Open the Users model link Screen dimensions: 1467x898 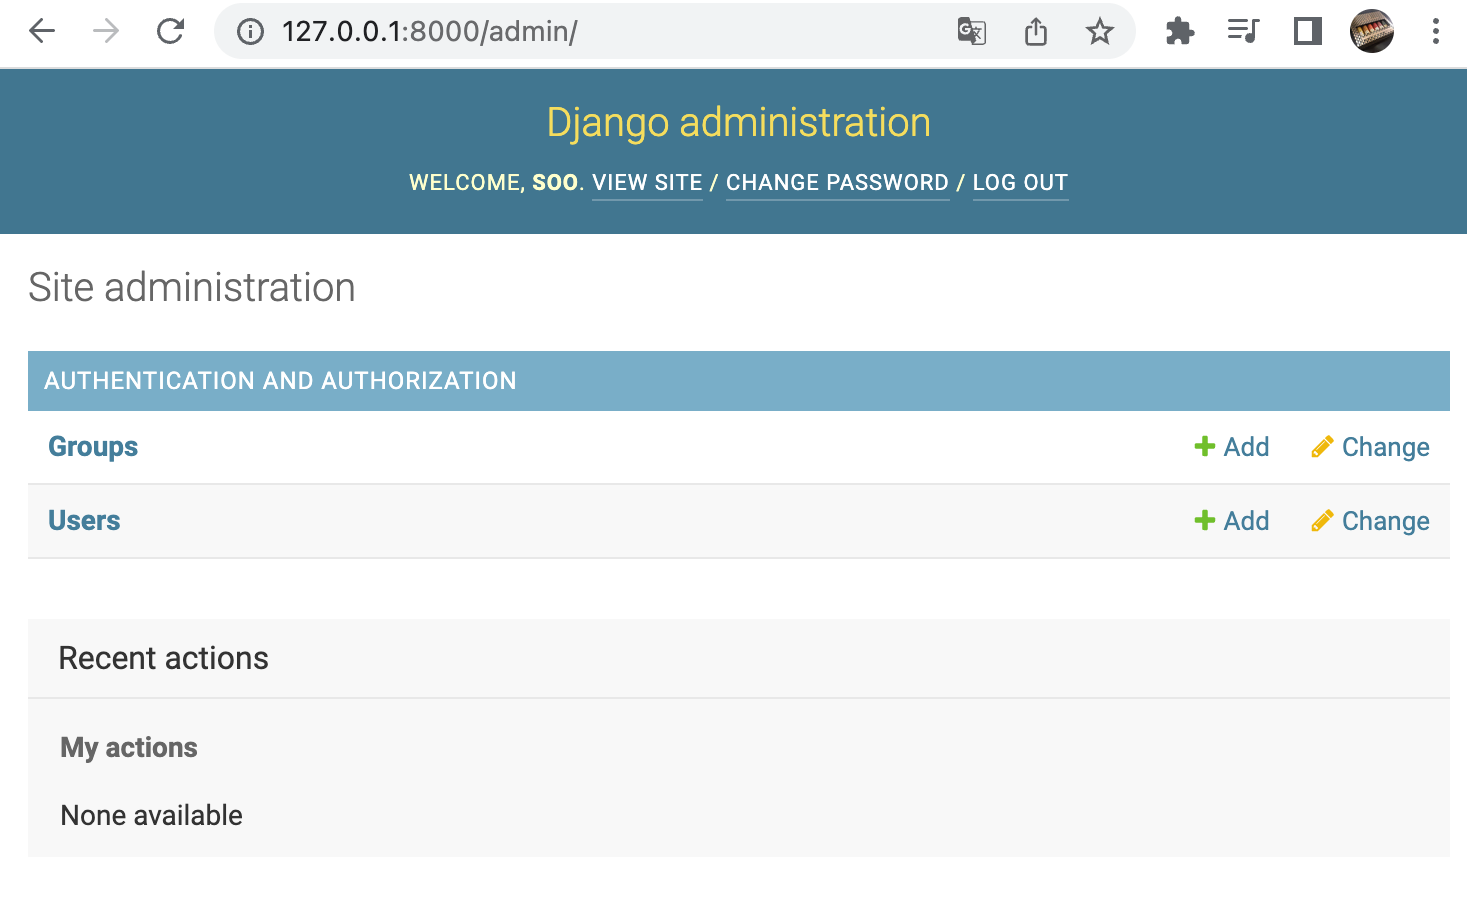point(84,521)
